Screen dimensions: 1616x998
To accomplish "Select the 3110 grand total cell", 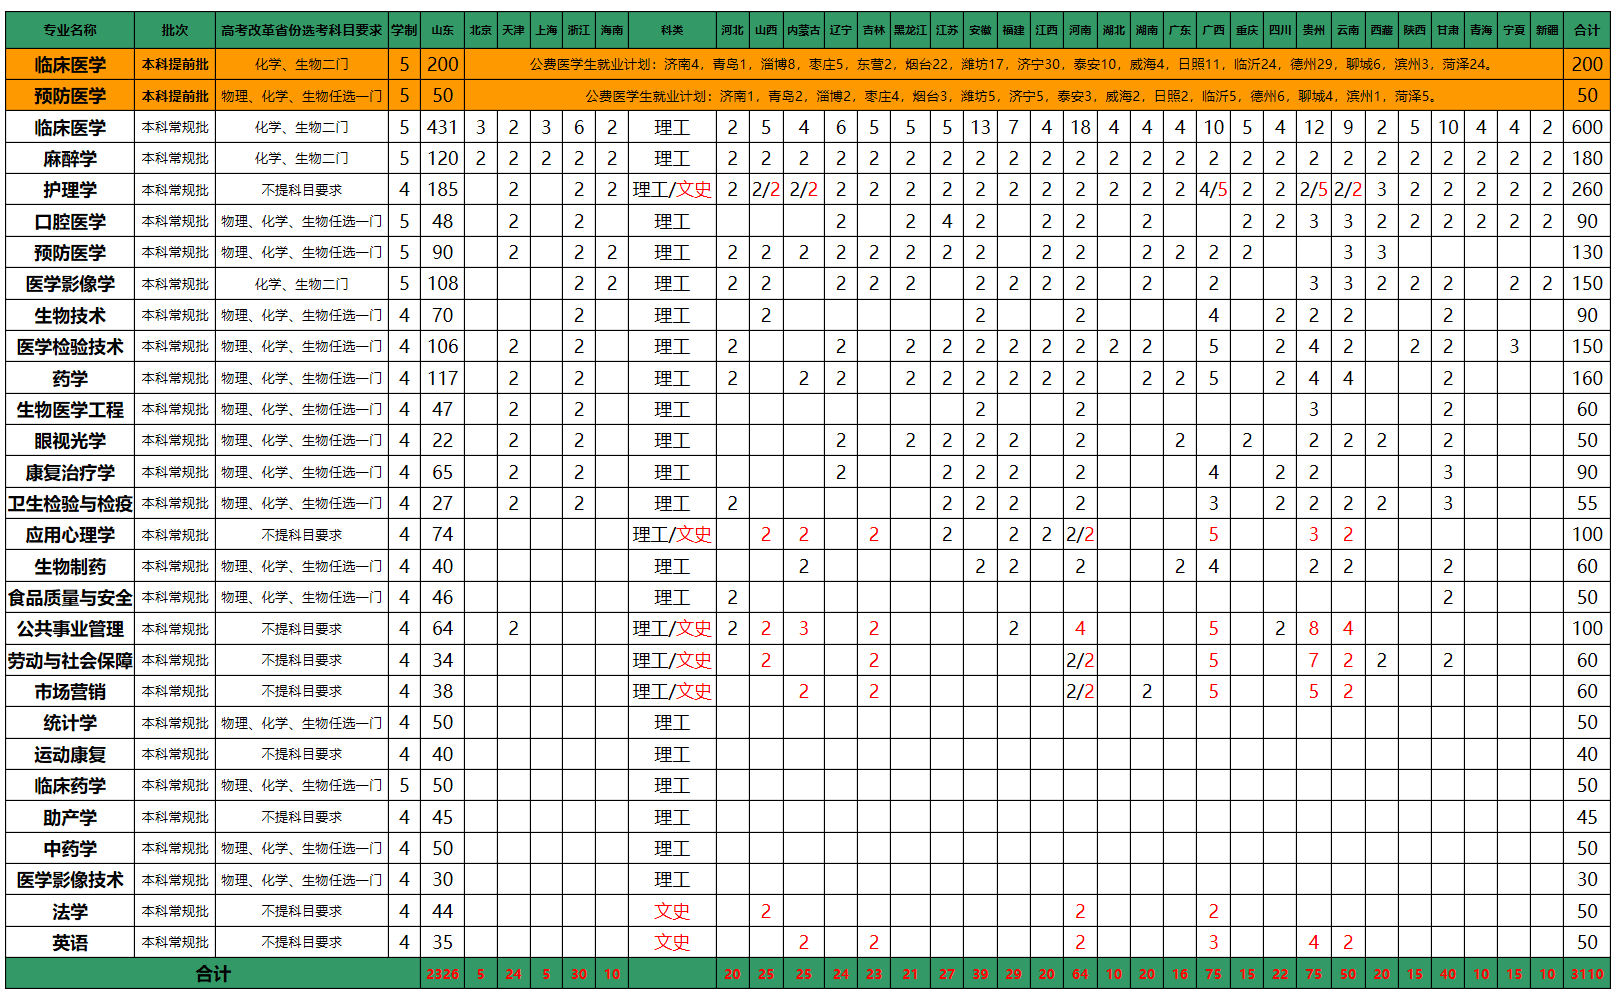I will click(1587, 973).
